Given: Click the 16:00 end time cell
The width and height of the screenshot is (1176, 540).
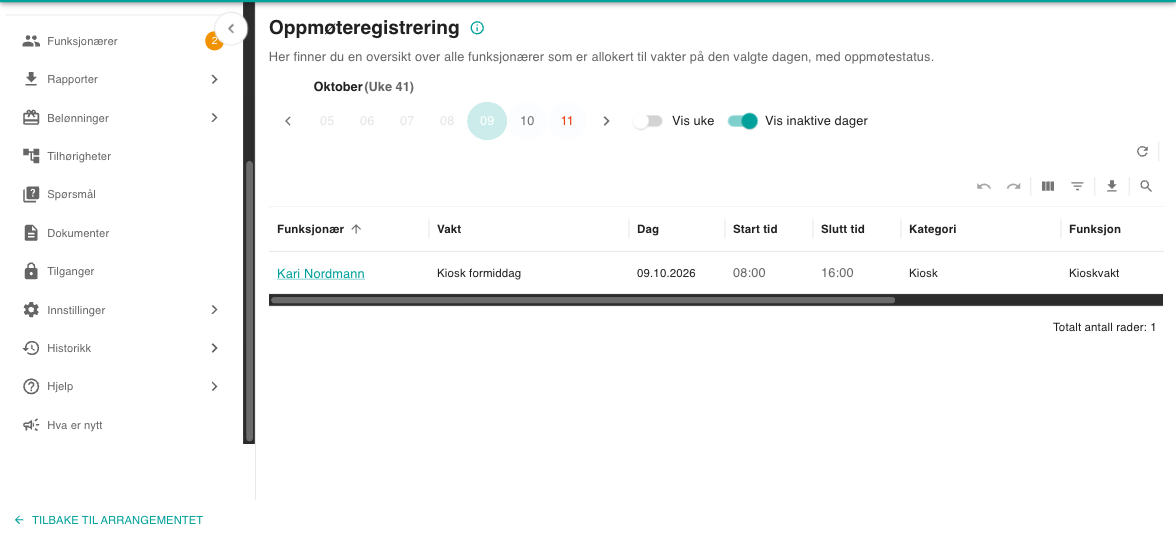Looking at the screenshot, I should click(x=838, y=273).
